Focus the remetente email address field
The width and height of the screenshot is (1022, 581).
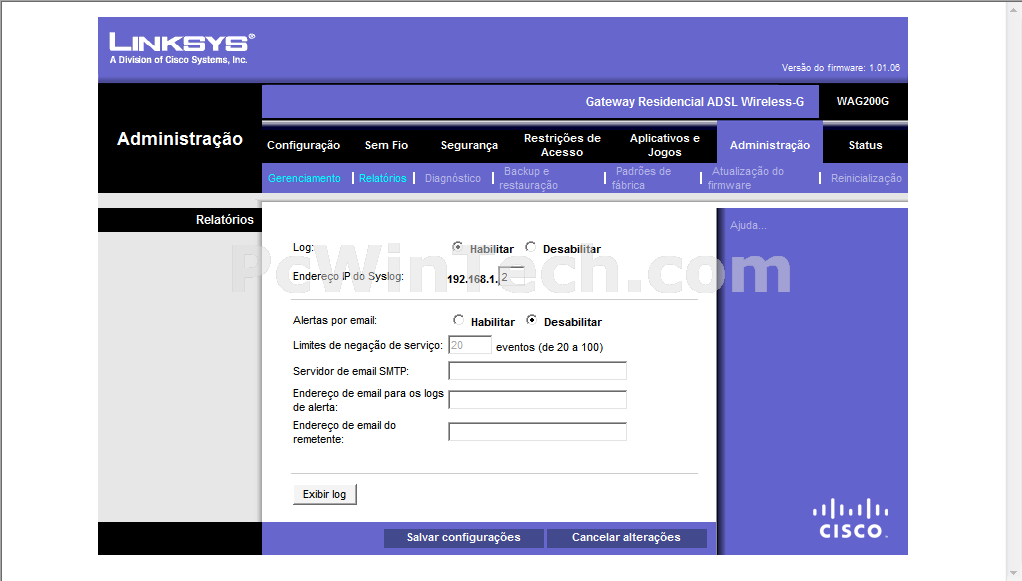pyautogui.click(x=538, y=432)
